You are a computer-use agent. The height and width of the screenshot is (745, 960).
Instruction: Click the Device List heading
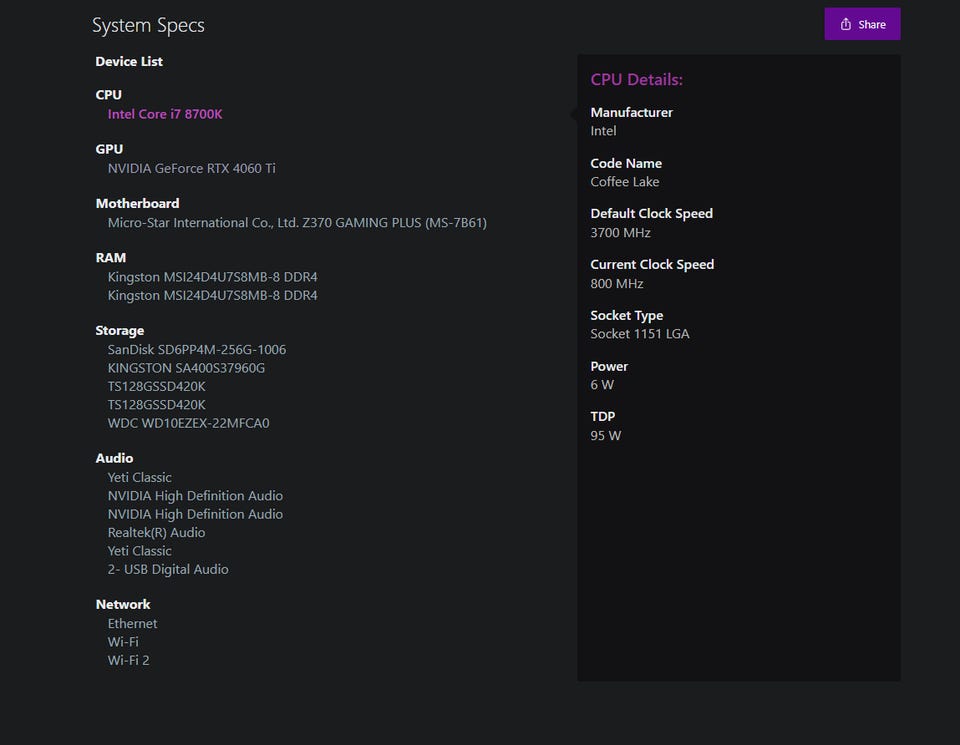point(129,61)
